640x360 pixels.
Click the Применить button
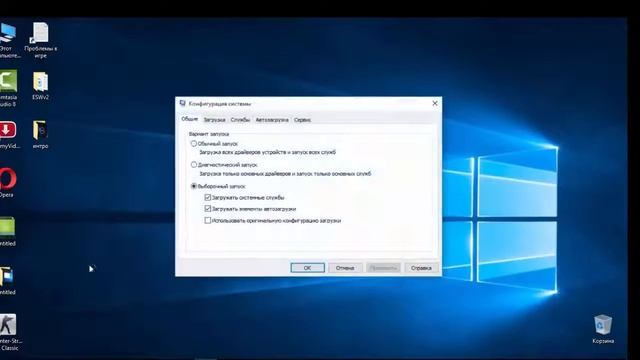pyautogui.click(x=383, y=268)
